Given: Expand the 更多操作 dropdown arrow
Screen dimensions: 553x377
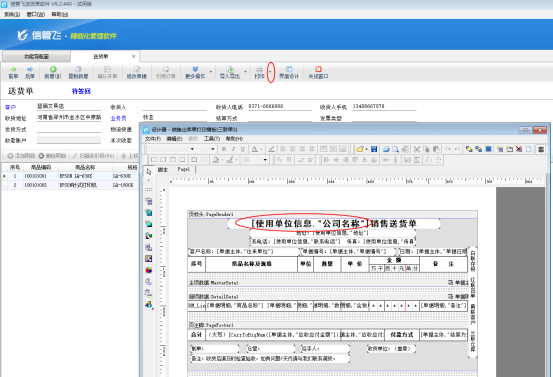Looking at the screenshot, I should tap(211, 72).
